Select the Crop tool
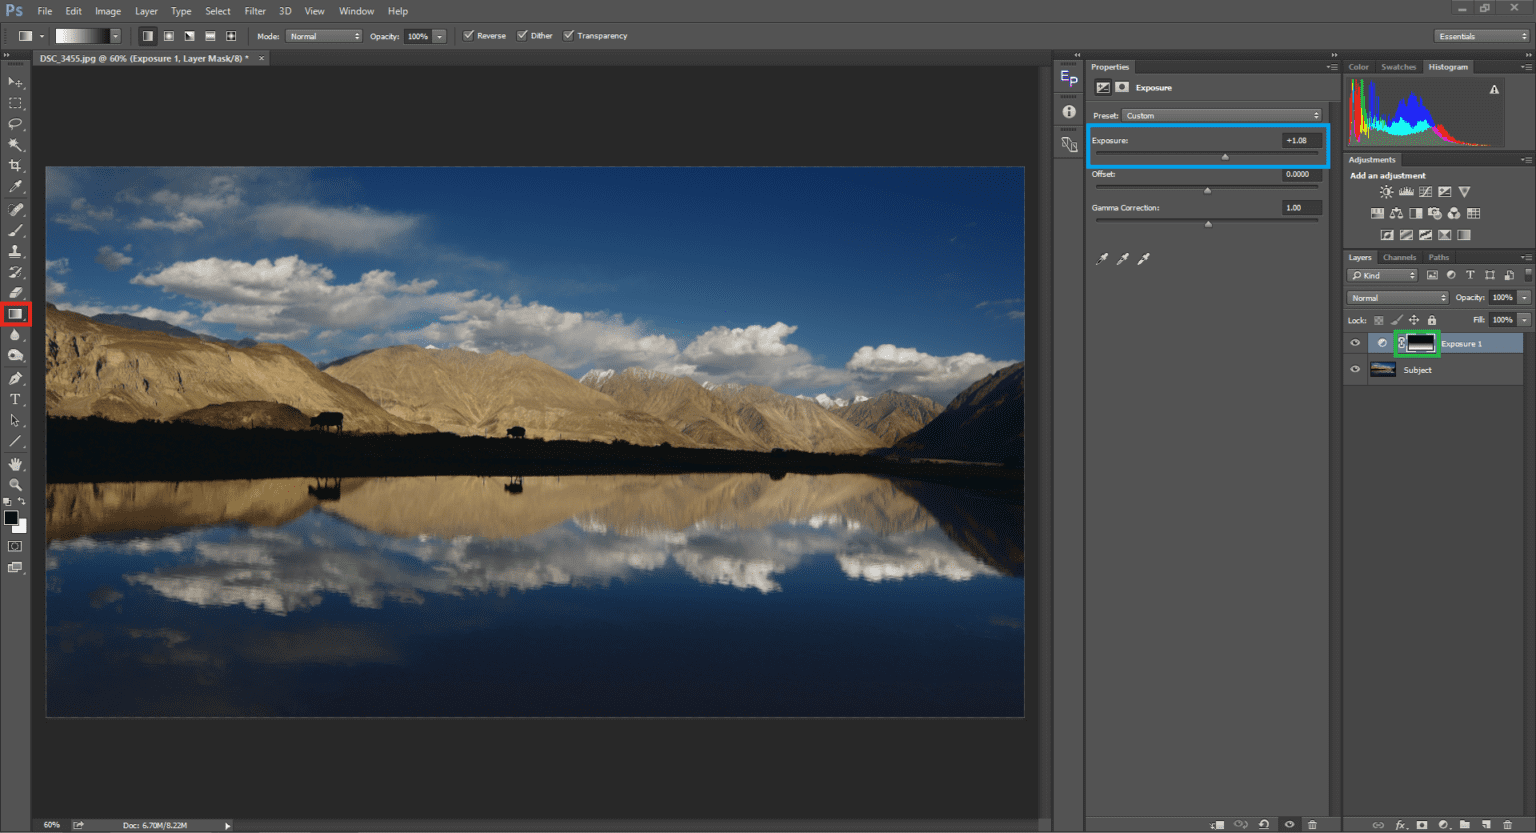The image size is (1536, 833). click(15, 166)
